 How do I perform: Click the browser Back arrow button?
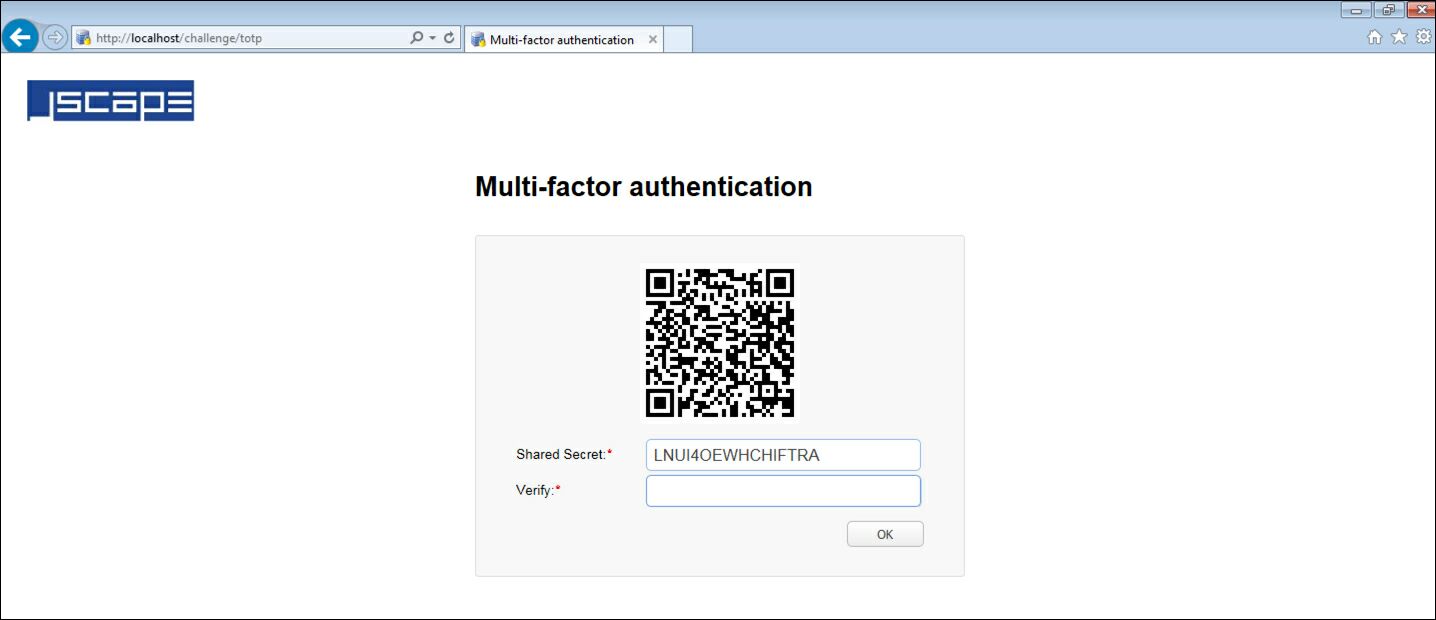click(20, 38)
